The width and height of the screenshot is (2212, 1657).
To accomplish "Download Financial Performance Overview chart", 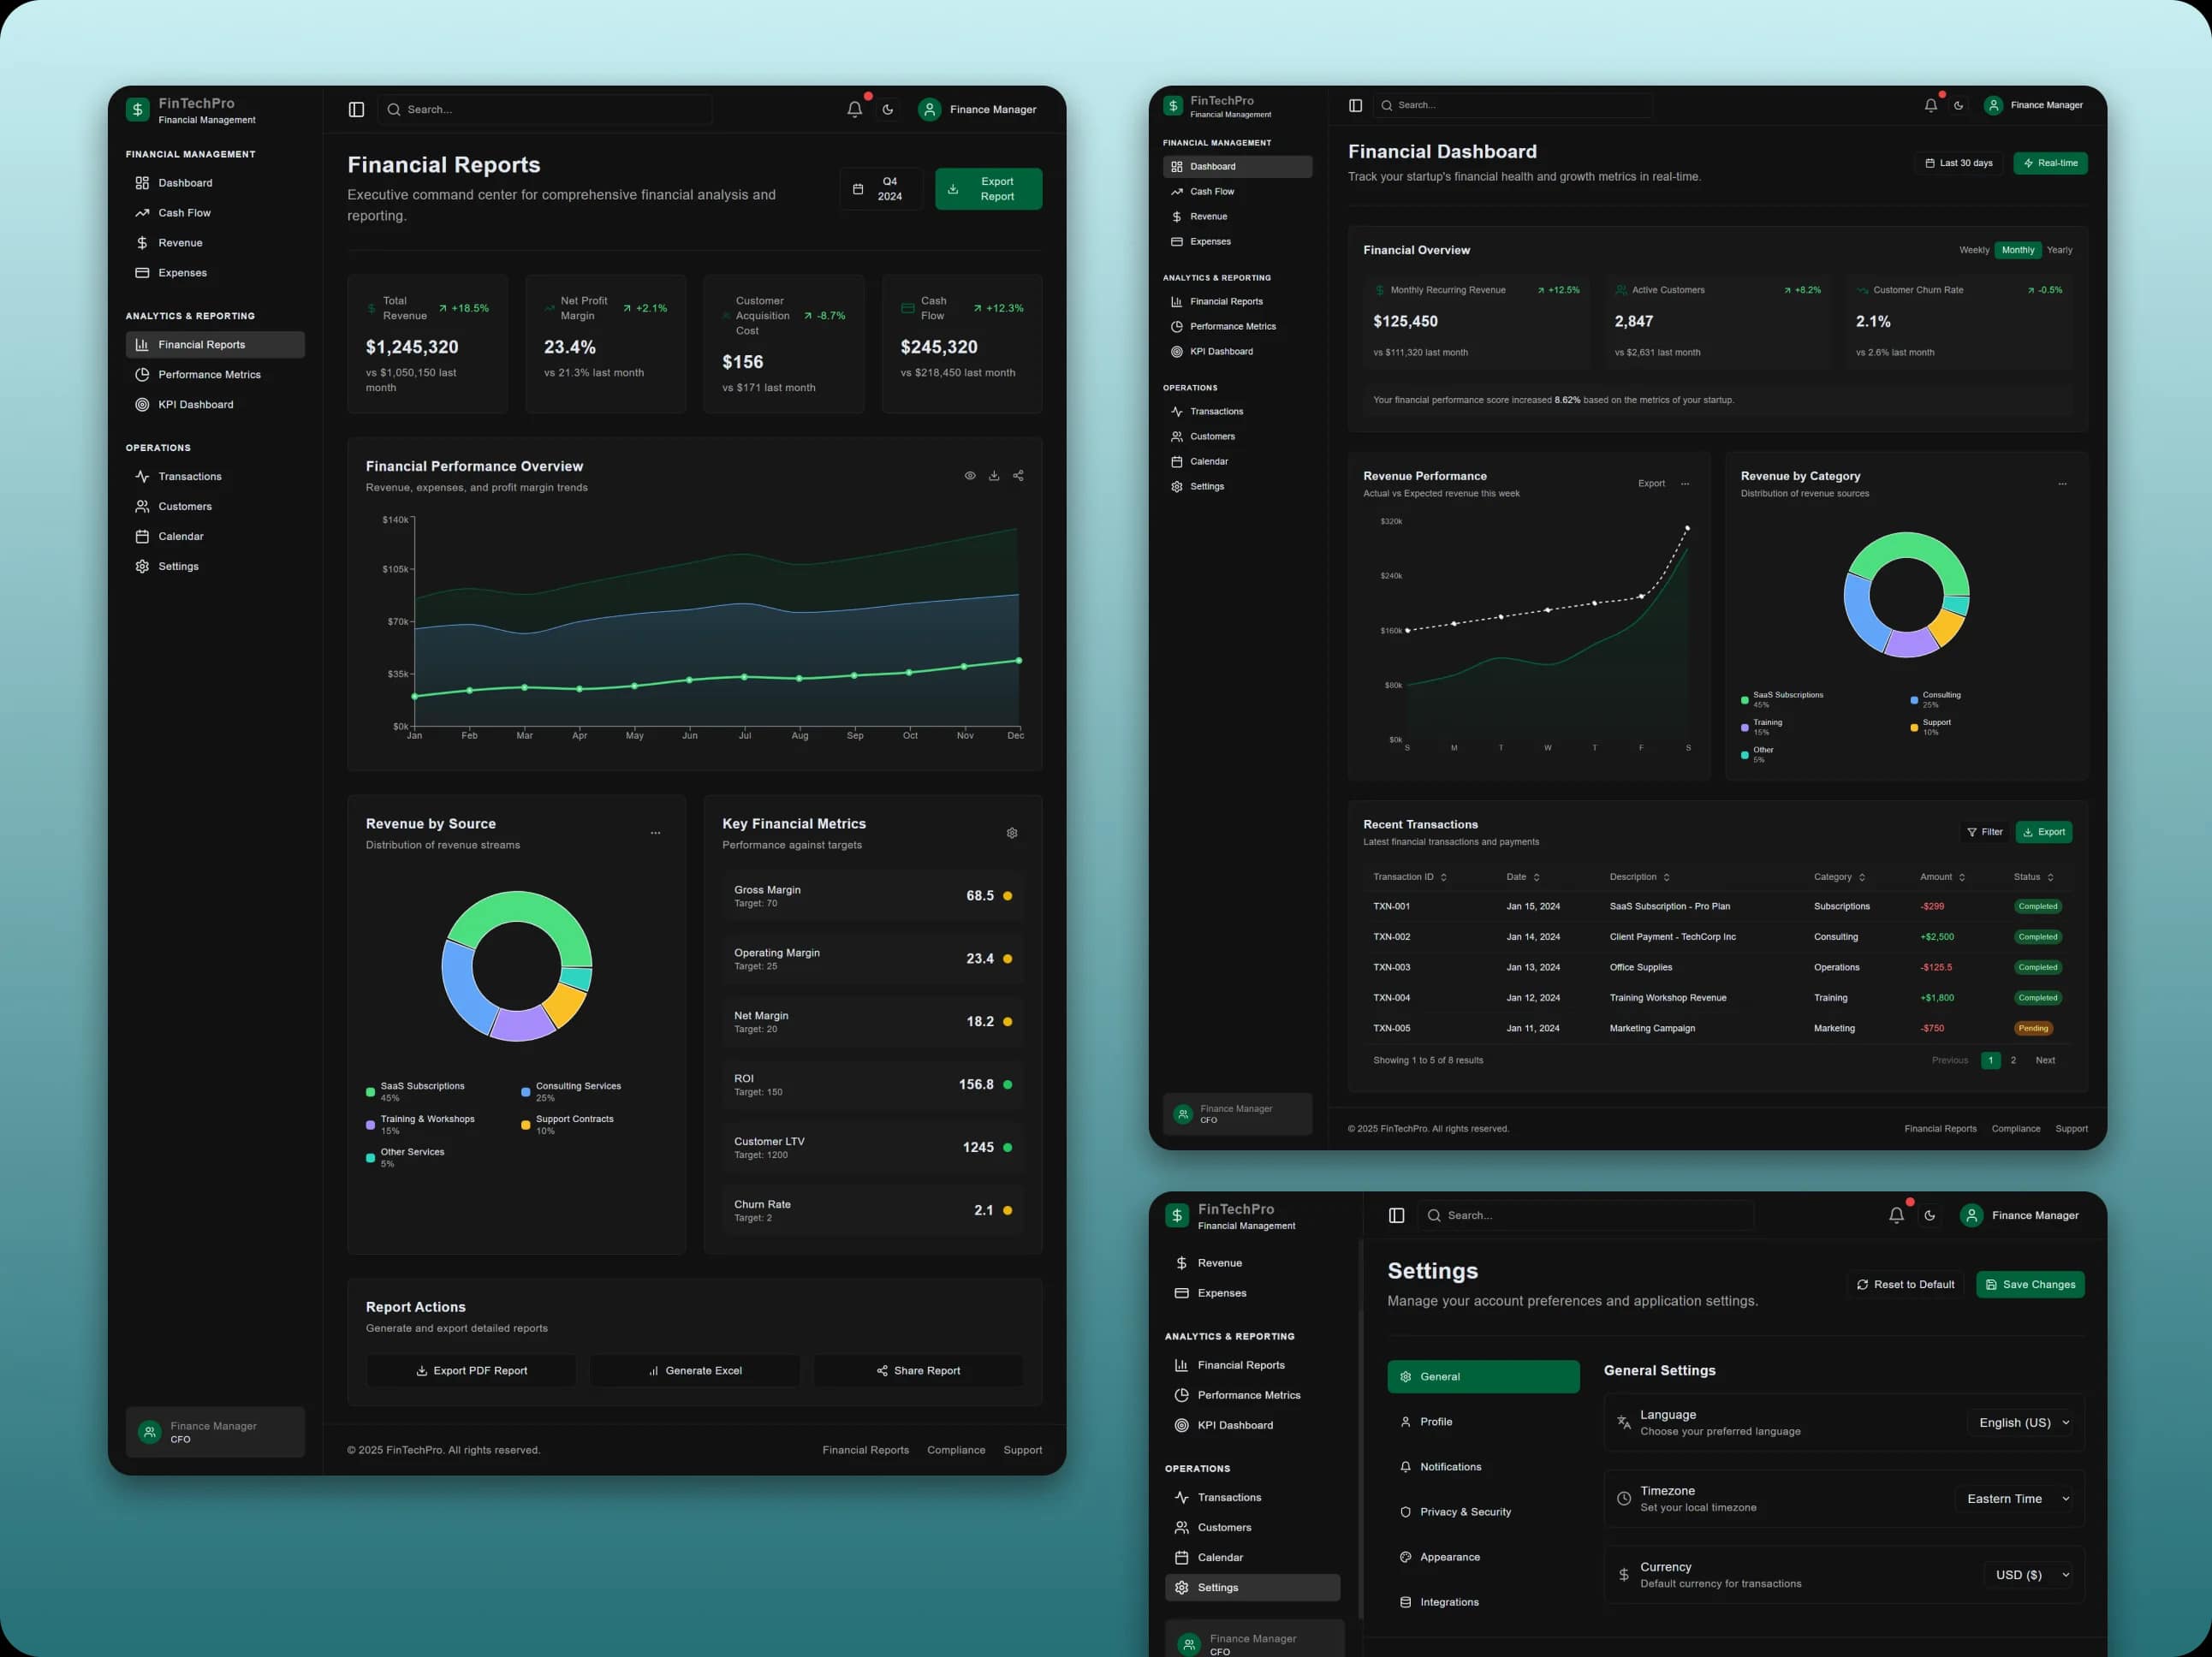I will 994,476.
